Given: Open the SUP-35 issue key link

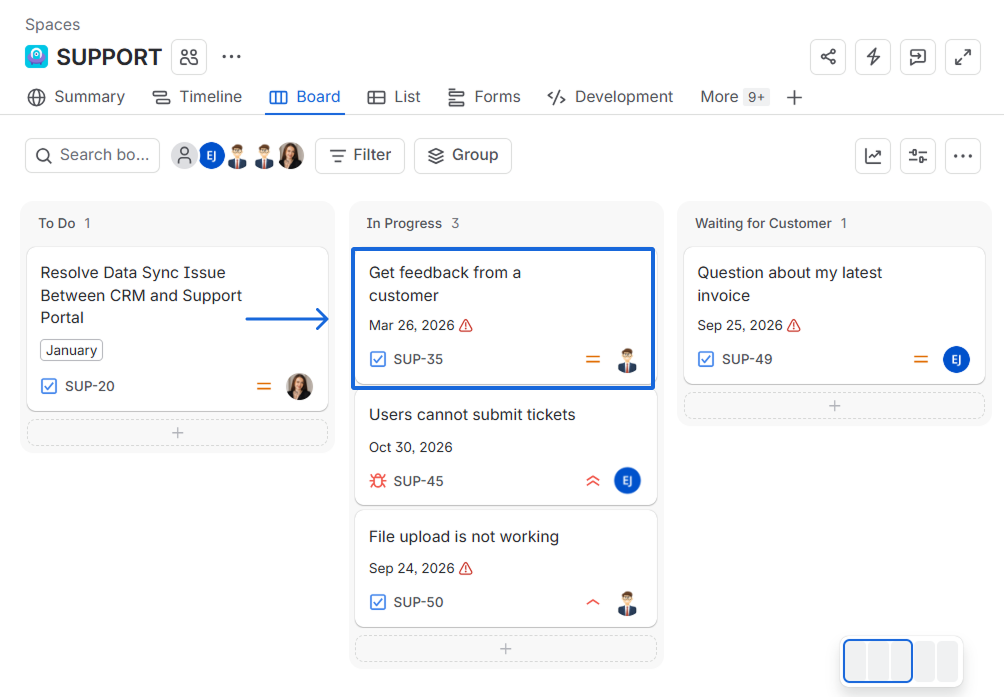Looking at the screenshot, I should pyautogui.click(x=418, y=359).
